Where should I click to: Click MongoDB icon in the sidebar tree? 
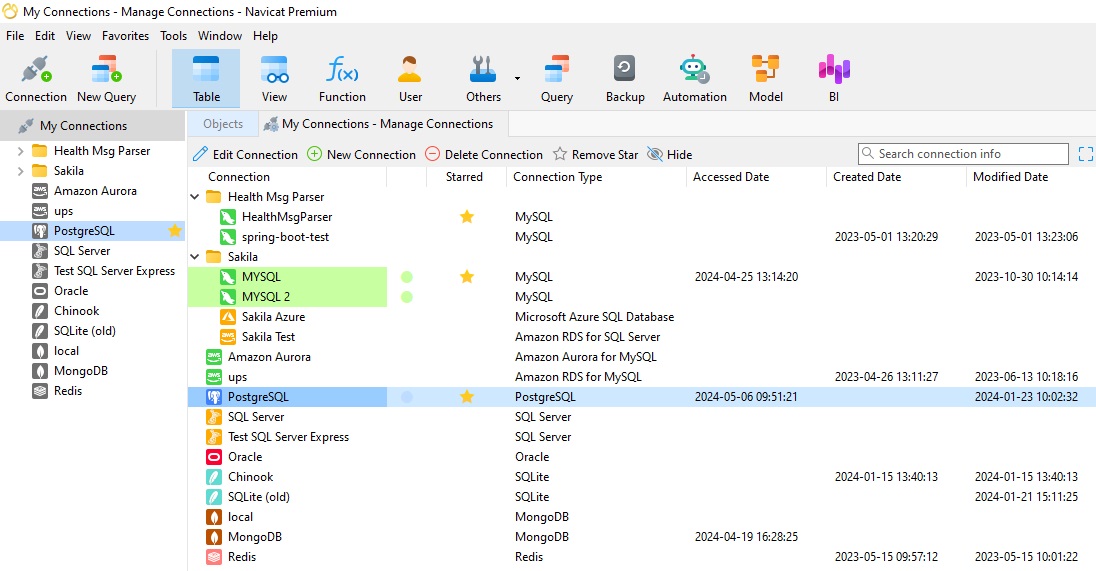click(x=40, y=371)
